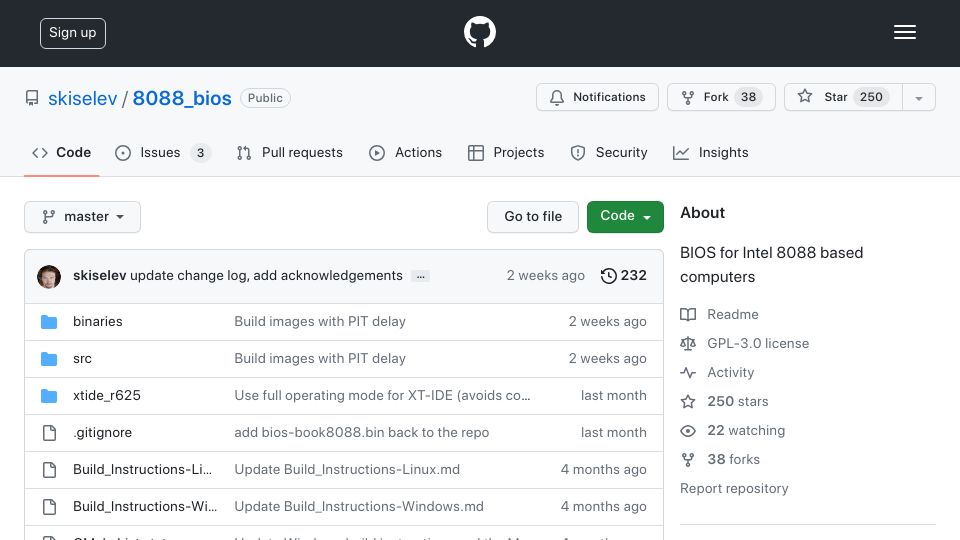Screen dimensions: 960x540
Task: Open the xtide_r625 folder name
Action: click(x=107, y=396)
